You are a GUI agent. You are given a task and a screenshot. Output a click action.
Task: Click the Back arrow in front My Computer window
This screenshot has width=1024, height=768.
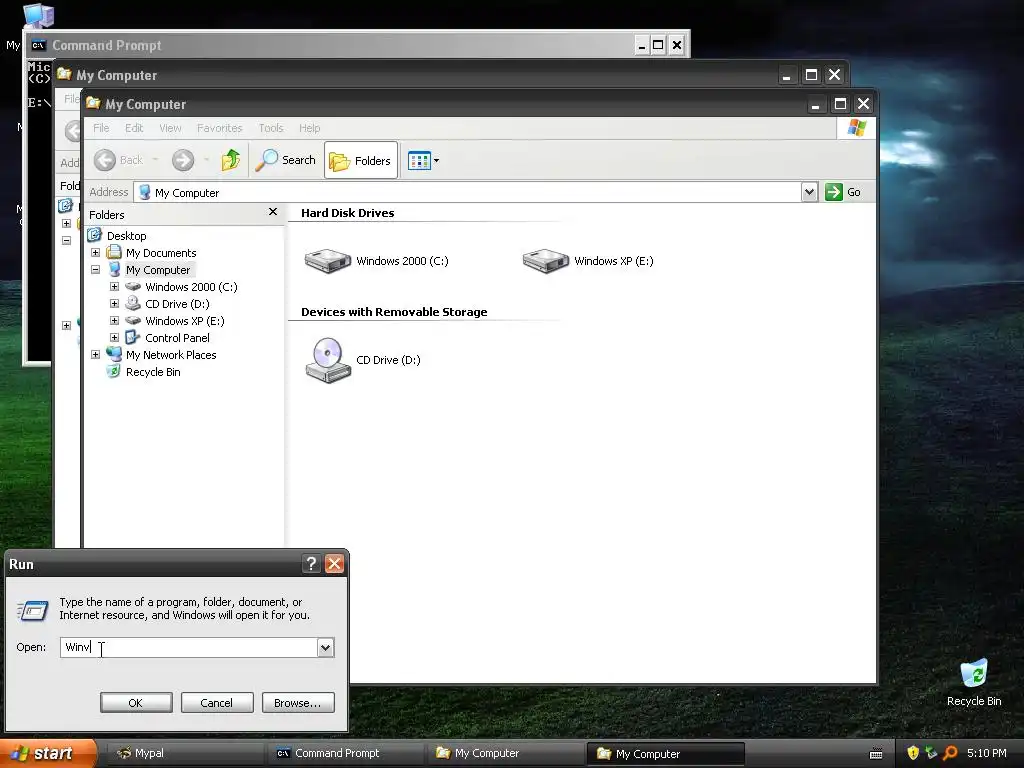[104, 160]
